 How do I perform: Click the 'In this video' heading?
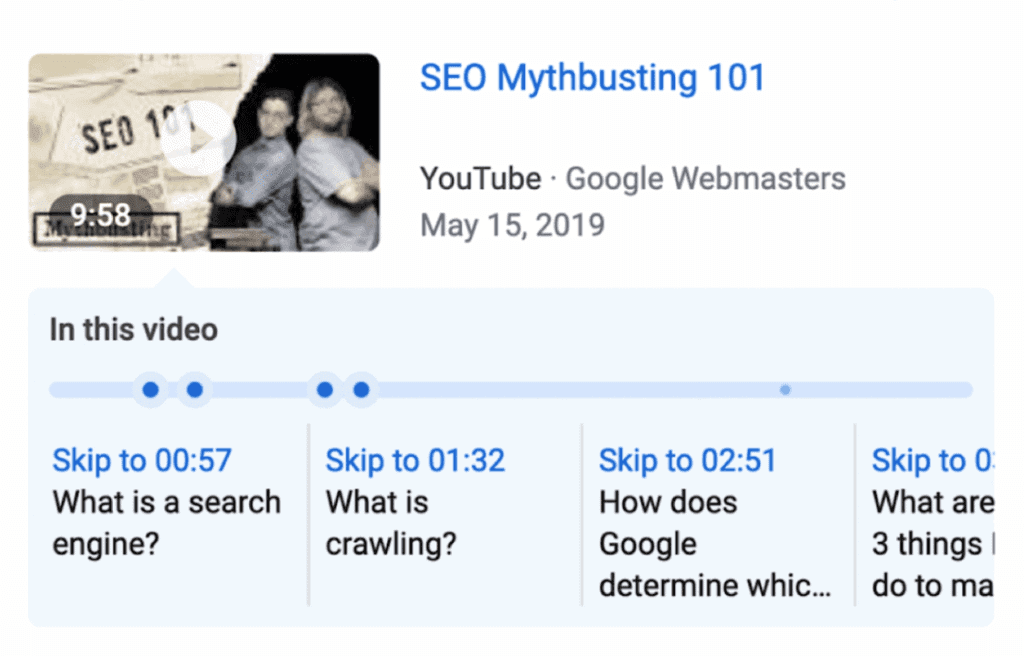pos(134,329)
